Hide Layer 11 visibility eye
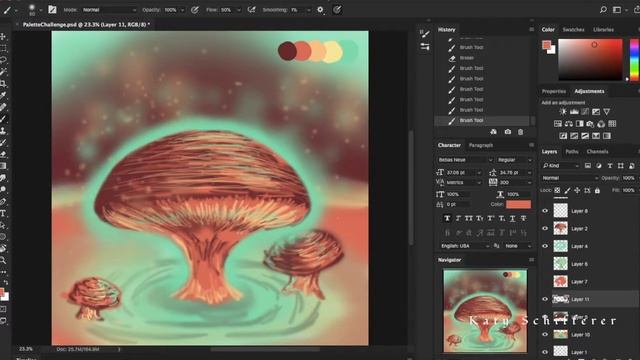Image resolution: width=640 pixels, height=360 pixels. 545,299
